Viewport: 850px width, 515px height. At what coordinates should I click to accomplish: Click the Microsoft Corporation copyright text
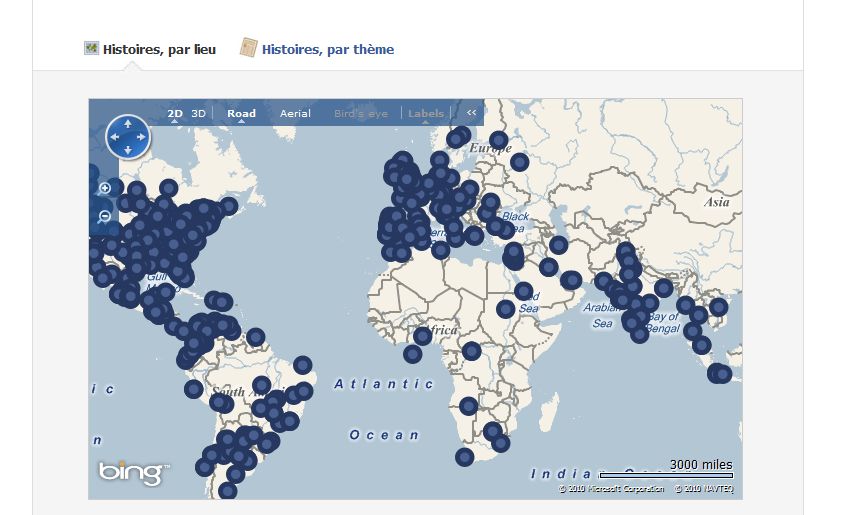click(611, 489)
